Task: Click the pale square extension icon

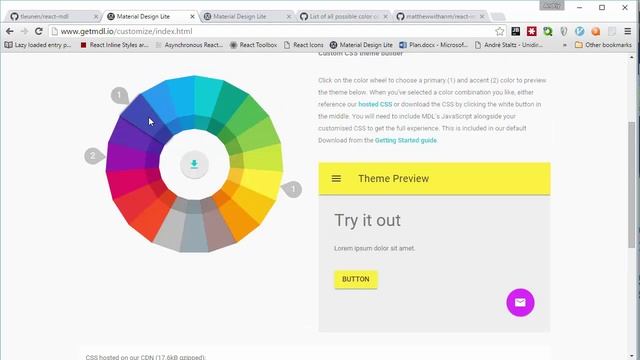Action: click(x=612, y=31)
